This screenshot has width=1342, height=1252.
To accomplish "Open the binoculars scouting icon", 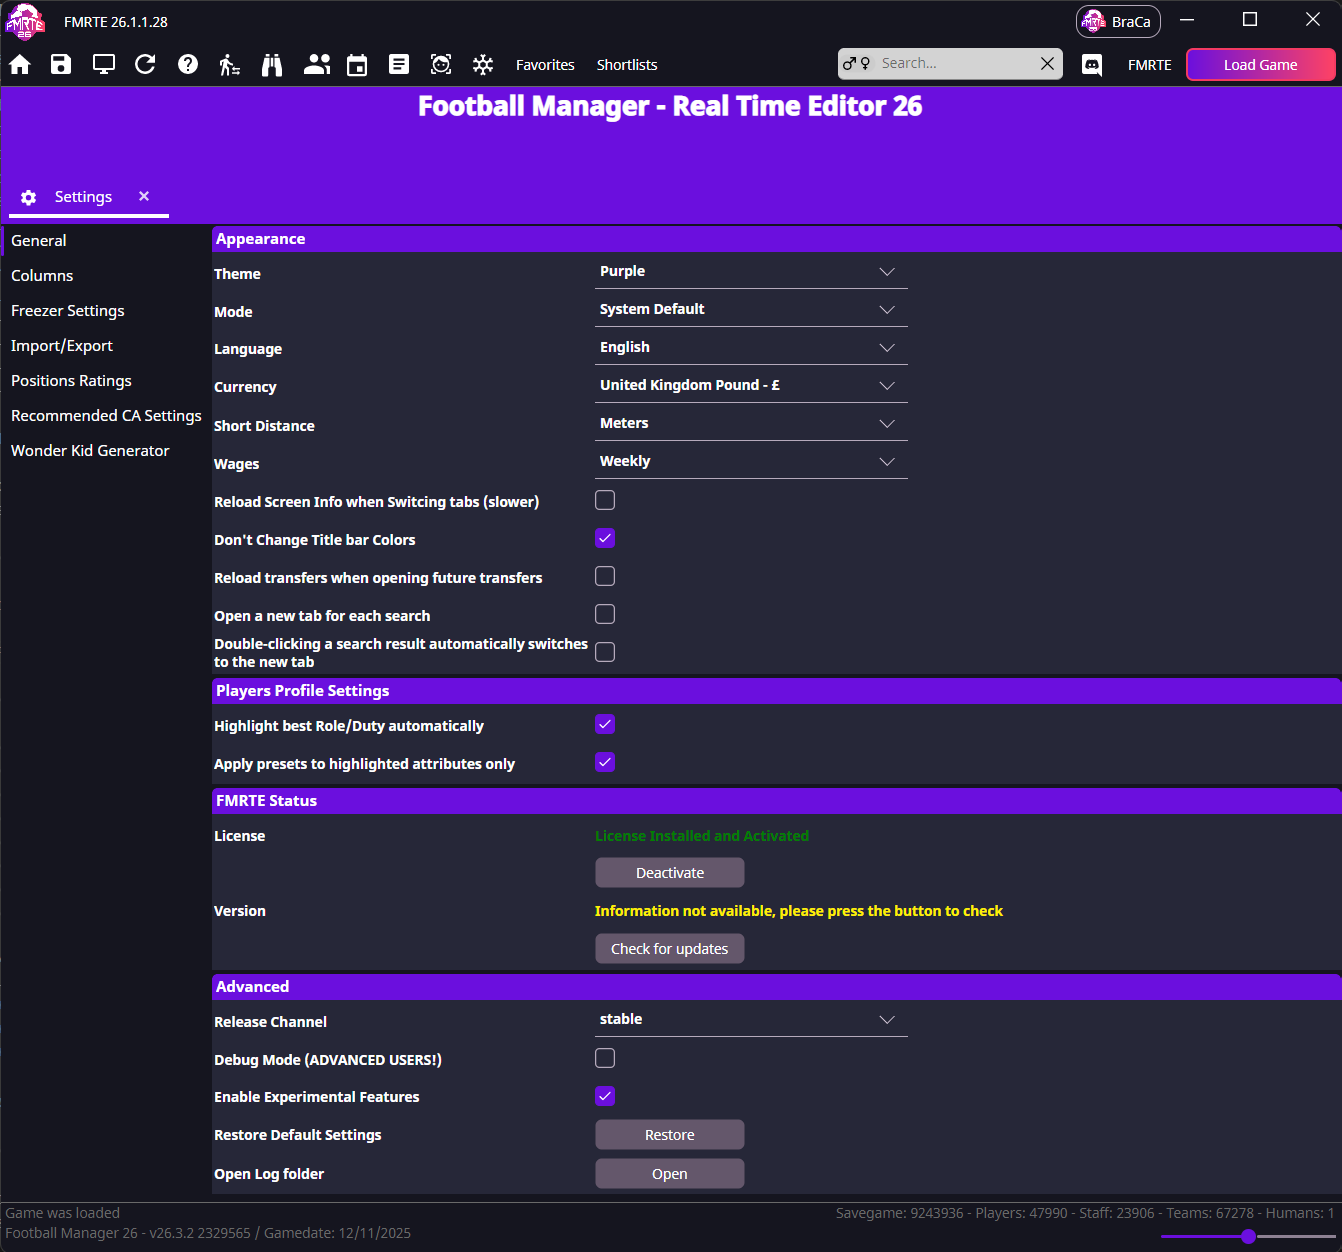I will [x=272, y=65].
